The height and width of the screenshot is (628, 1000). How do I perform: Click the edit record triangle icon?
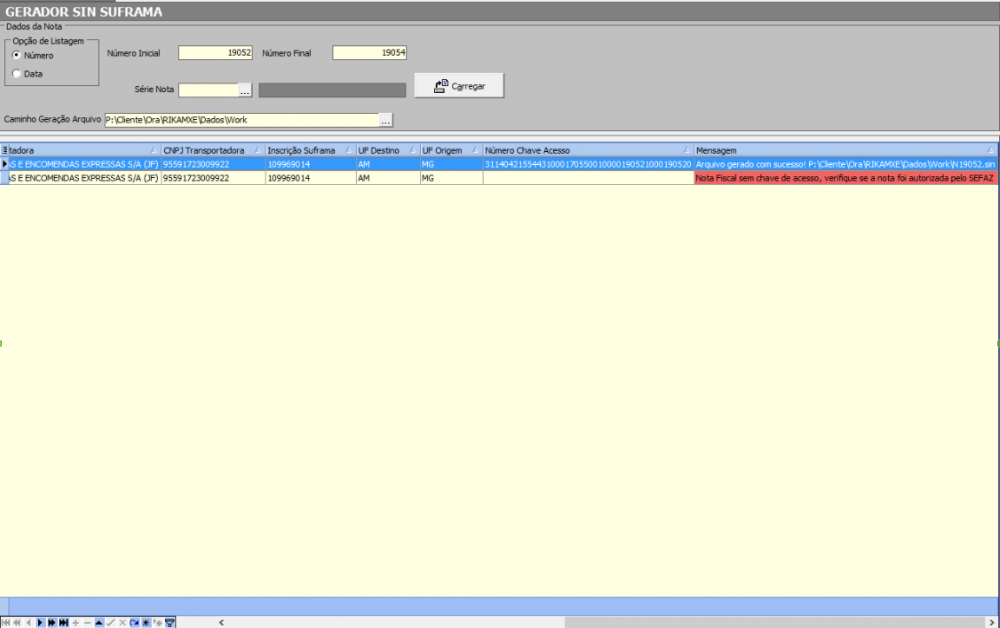tap(99, 622)
